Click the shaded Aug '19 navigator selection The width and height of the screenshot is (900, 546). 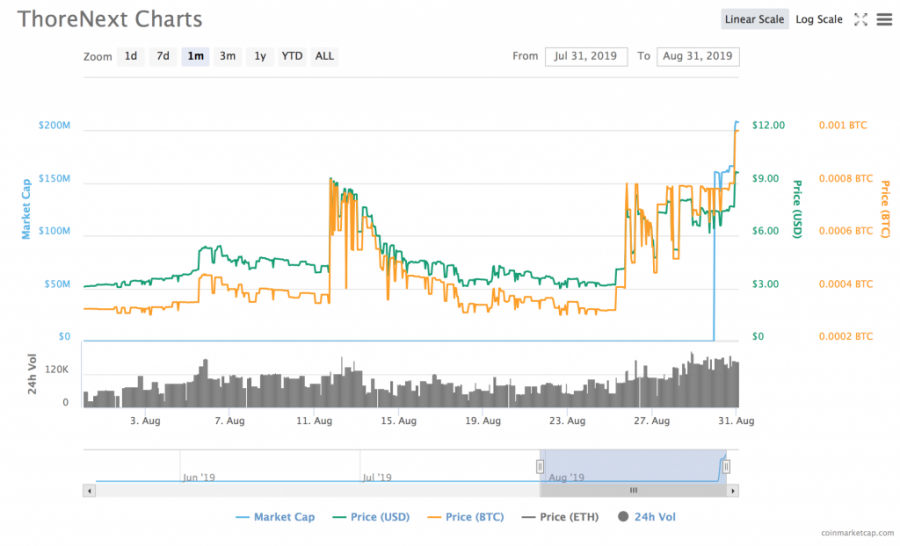coord(633,466)
